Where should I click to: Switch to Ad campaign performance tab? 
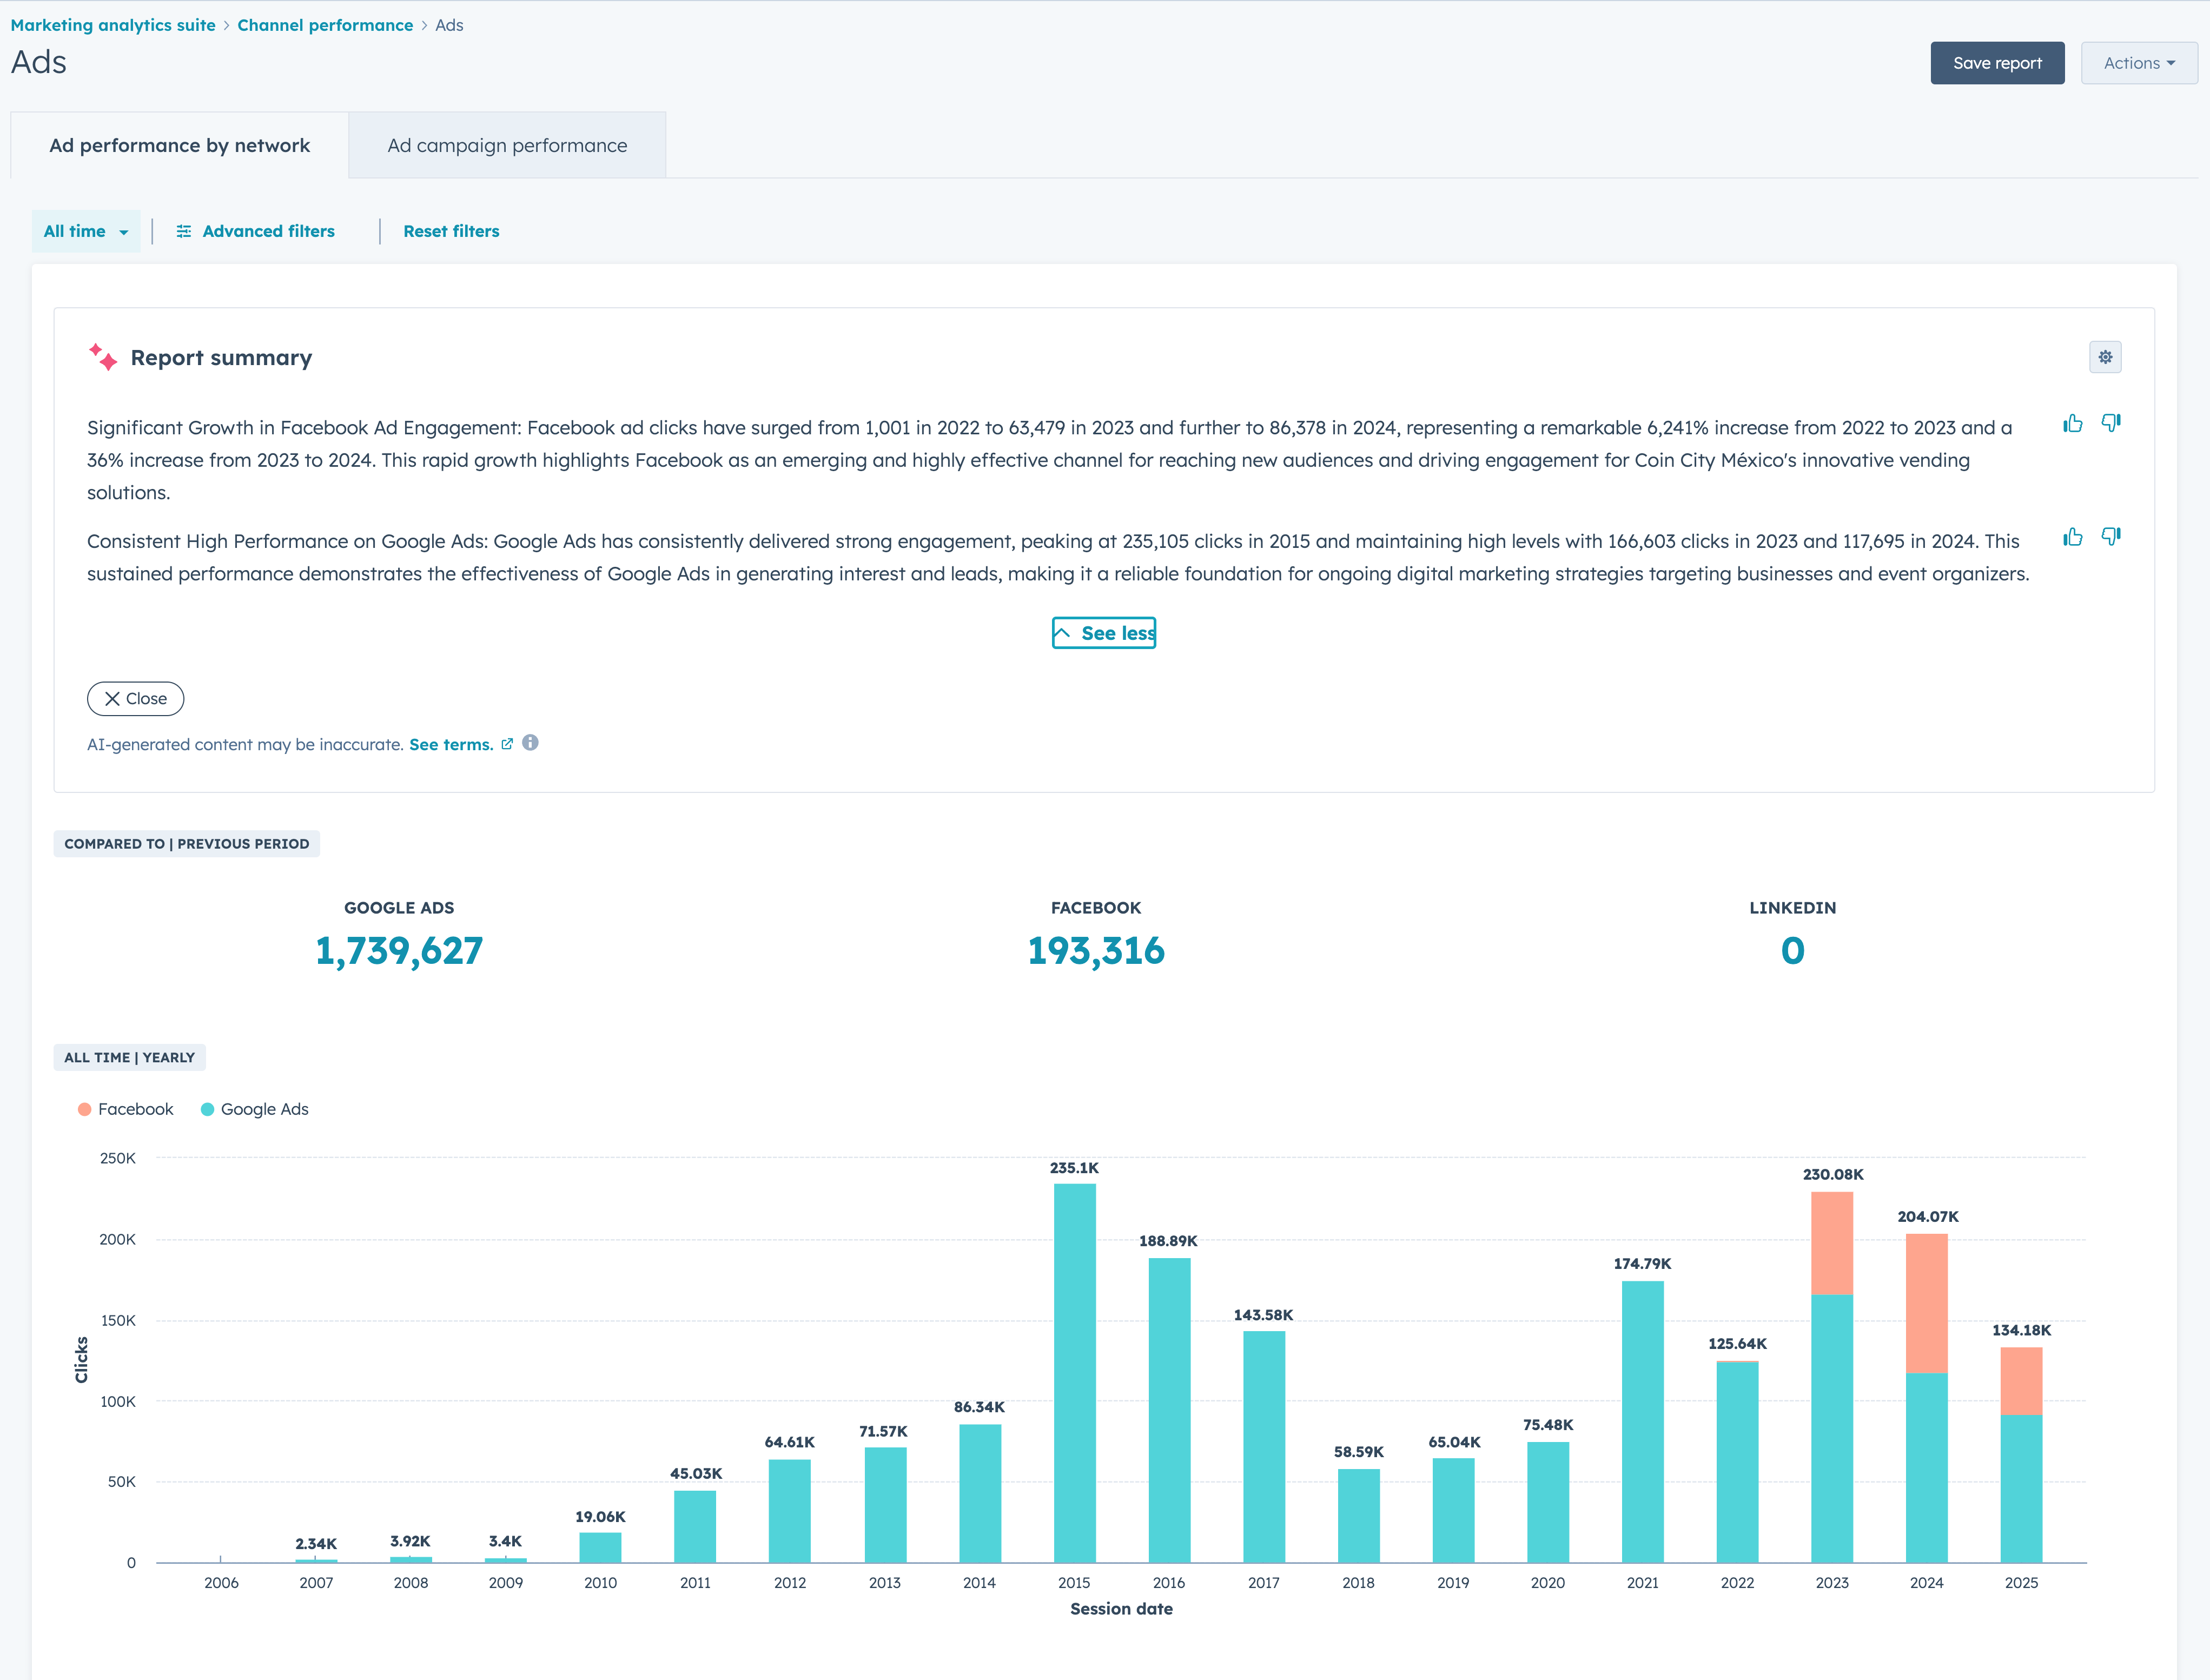point(507,145)
